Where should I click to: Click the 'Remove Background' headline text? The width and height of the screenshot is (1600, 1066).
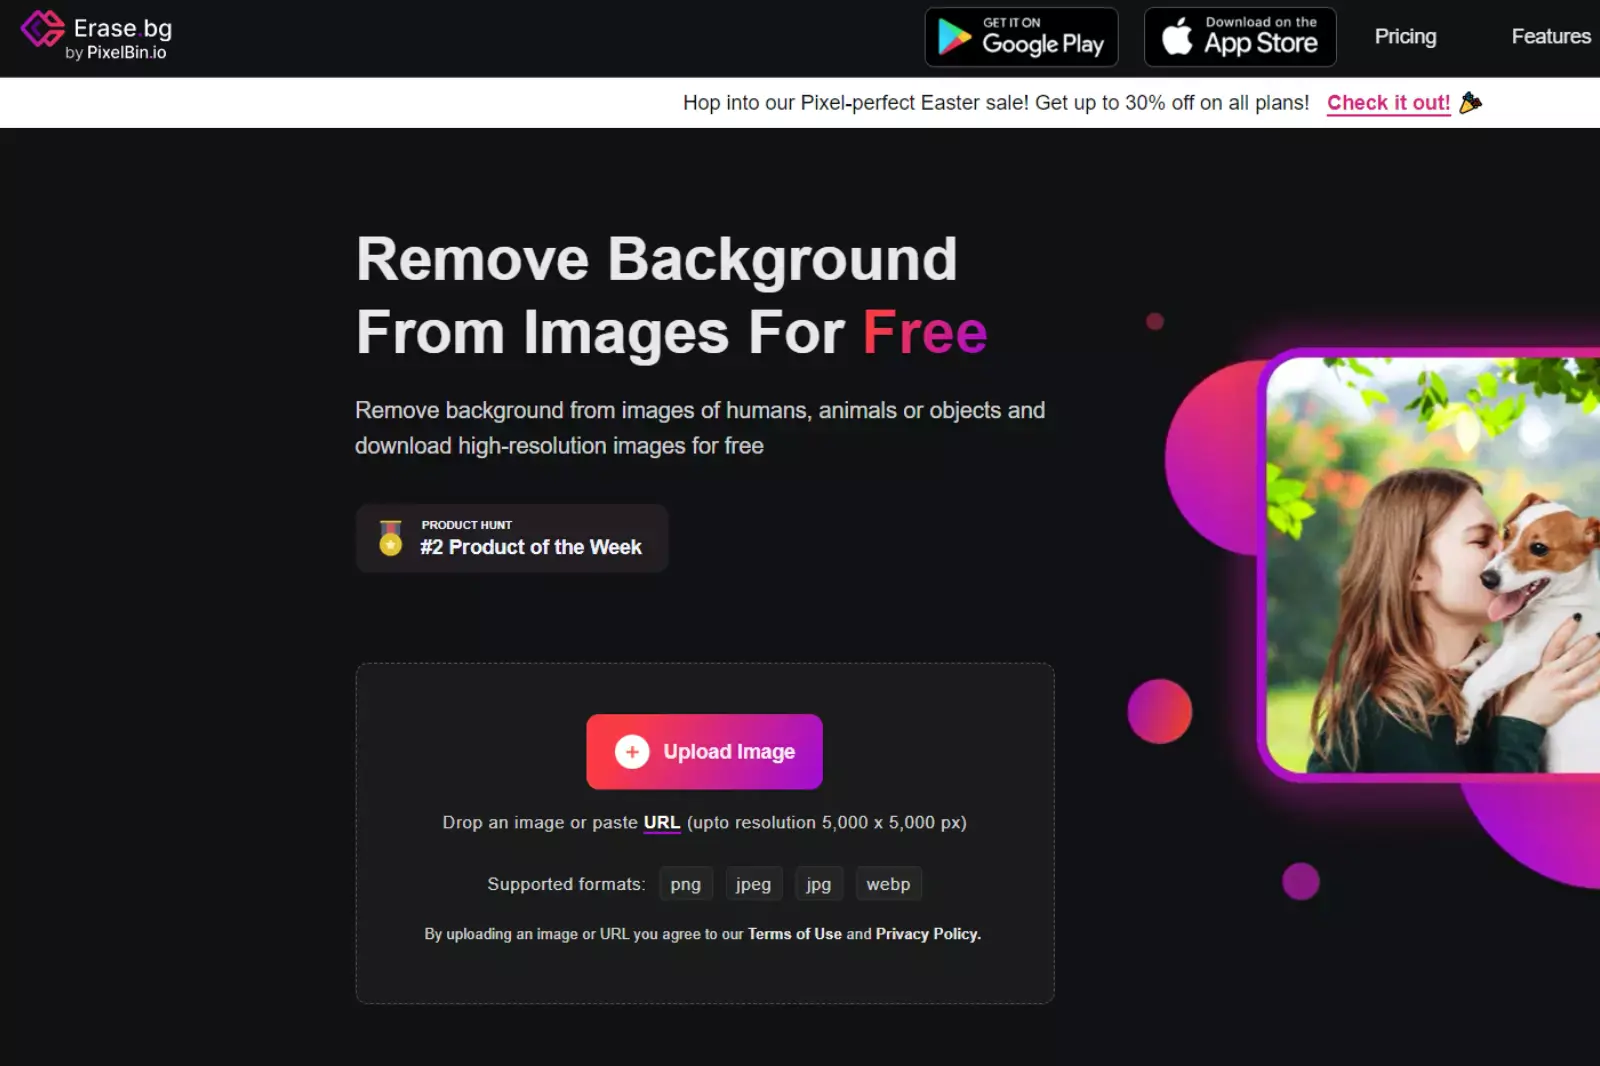pyautogui.click(x=657, y=259)
